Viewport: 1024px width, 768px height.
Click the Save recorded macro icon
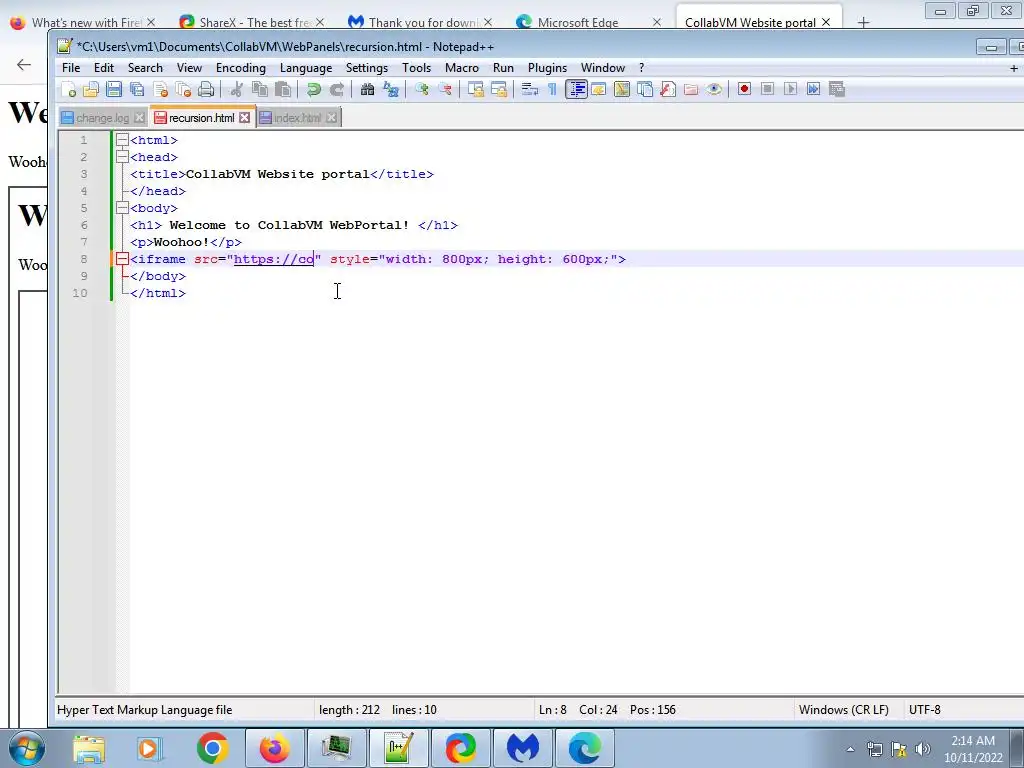coord(837,89)
